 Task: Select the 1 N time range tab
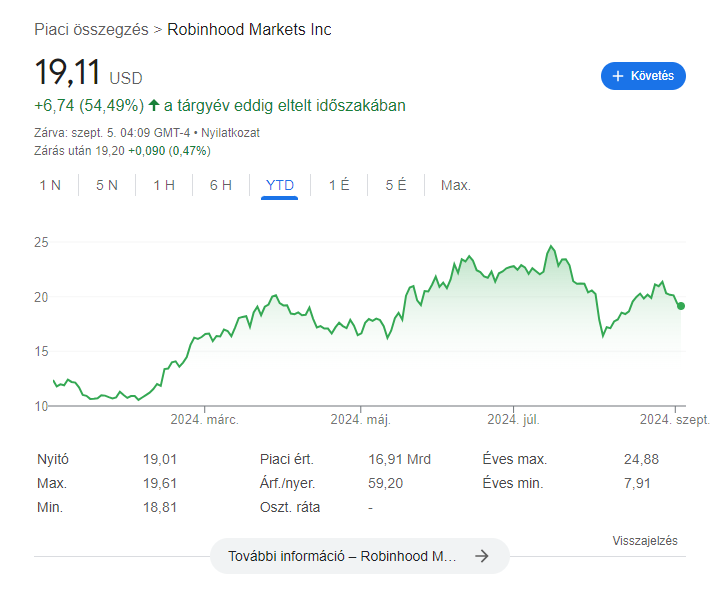[x=50, y=185]
